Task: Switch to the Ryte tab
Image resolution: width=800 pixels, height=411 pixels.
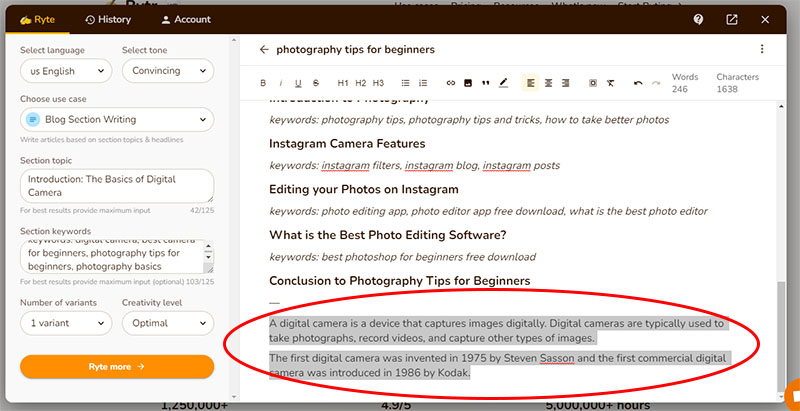Action: (37, 20)
